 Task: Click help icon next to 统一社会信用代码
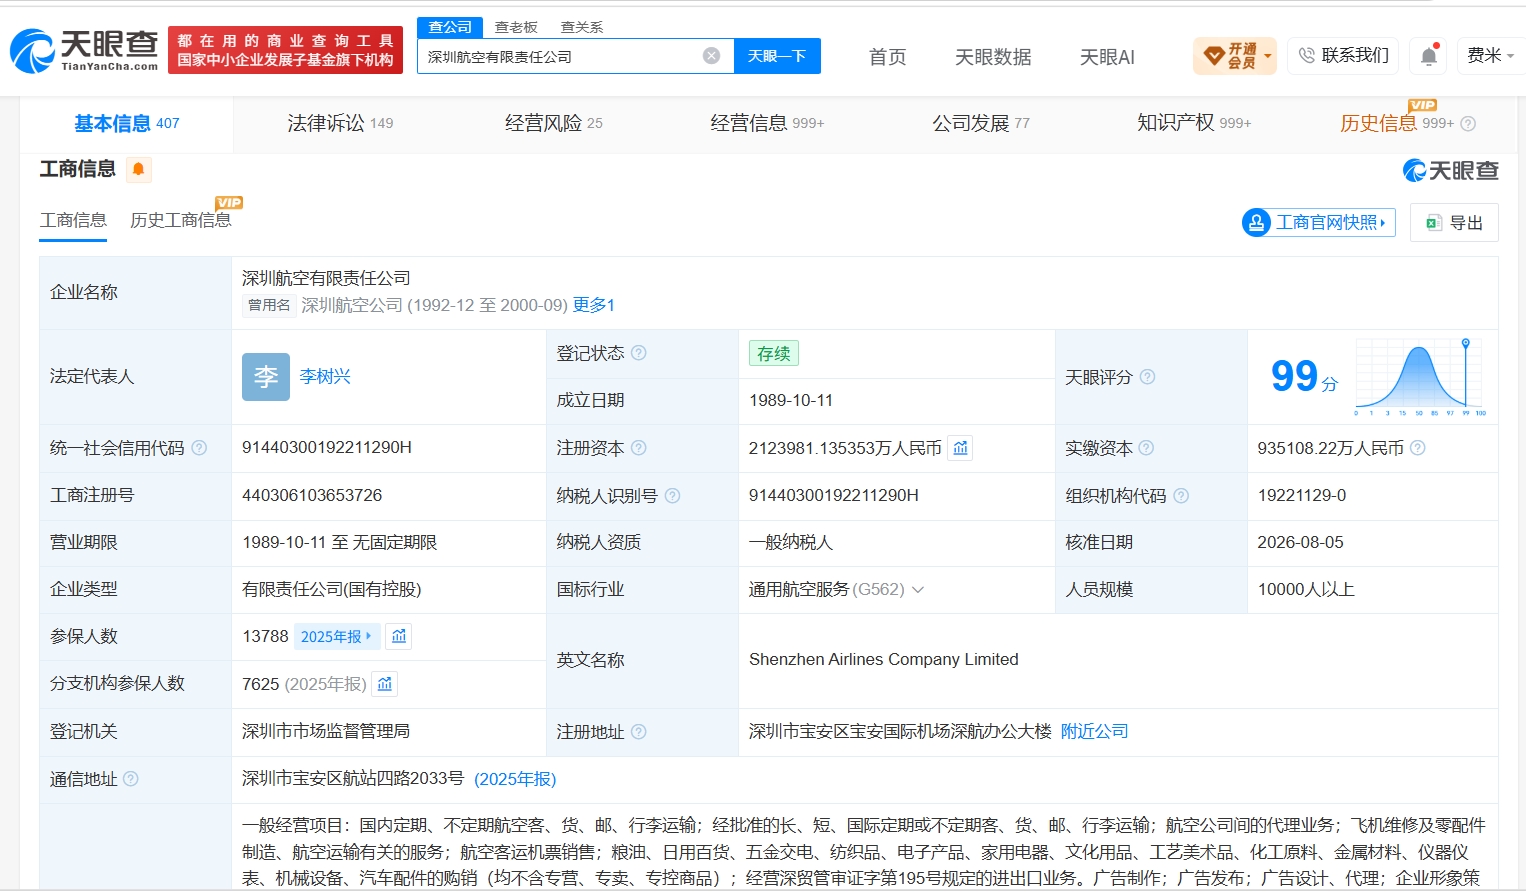(199, 448)
